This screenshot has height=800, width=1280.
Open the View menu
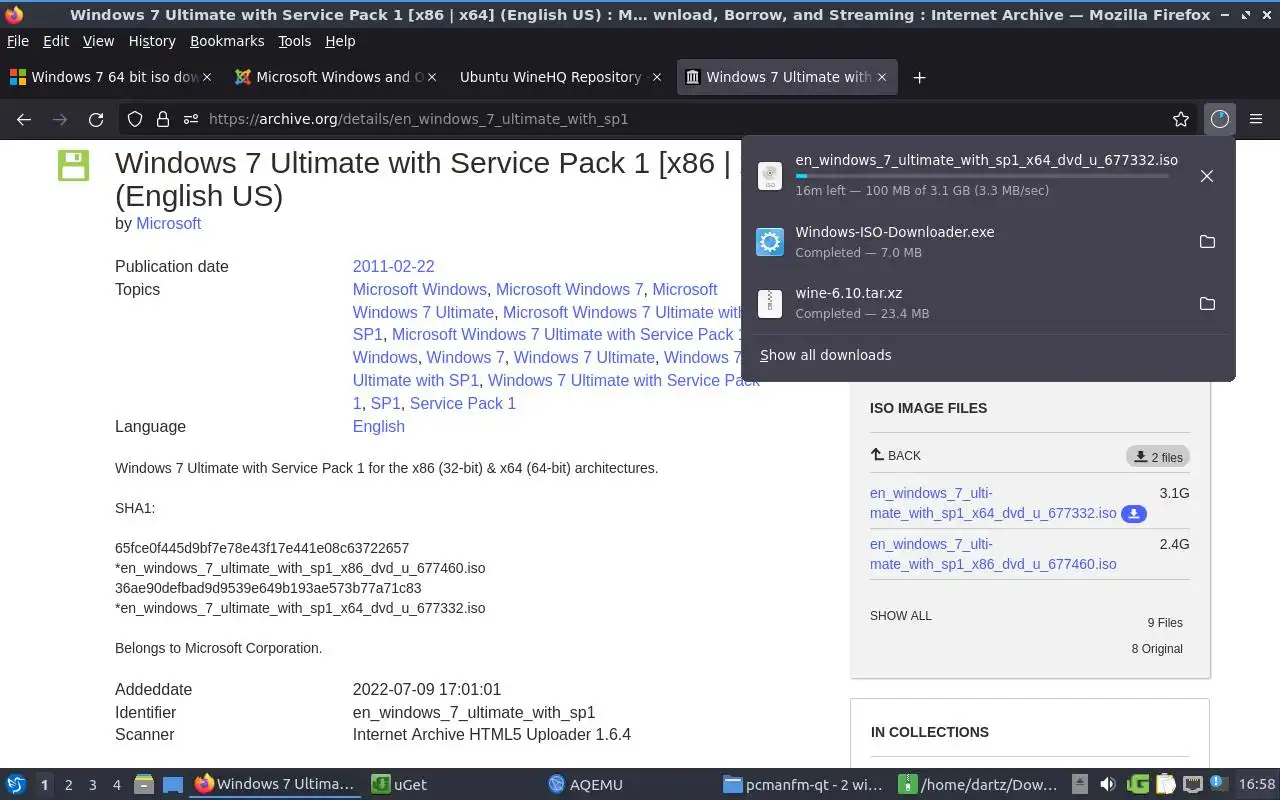98,41
